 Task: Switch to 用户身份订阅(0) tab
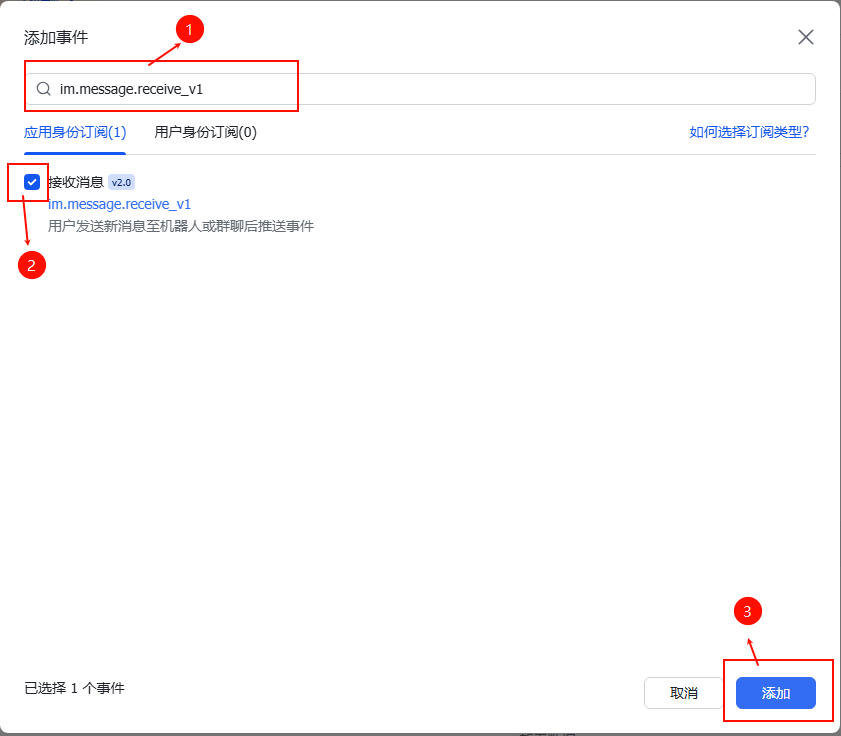point(205,132)
